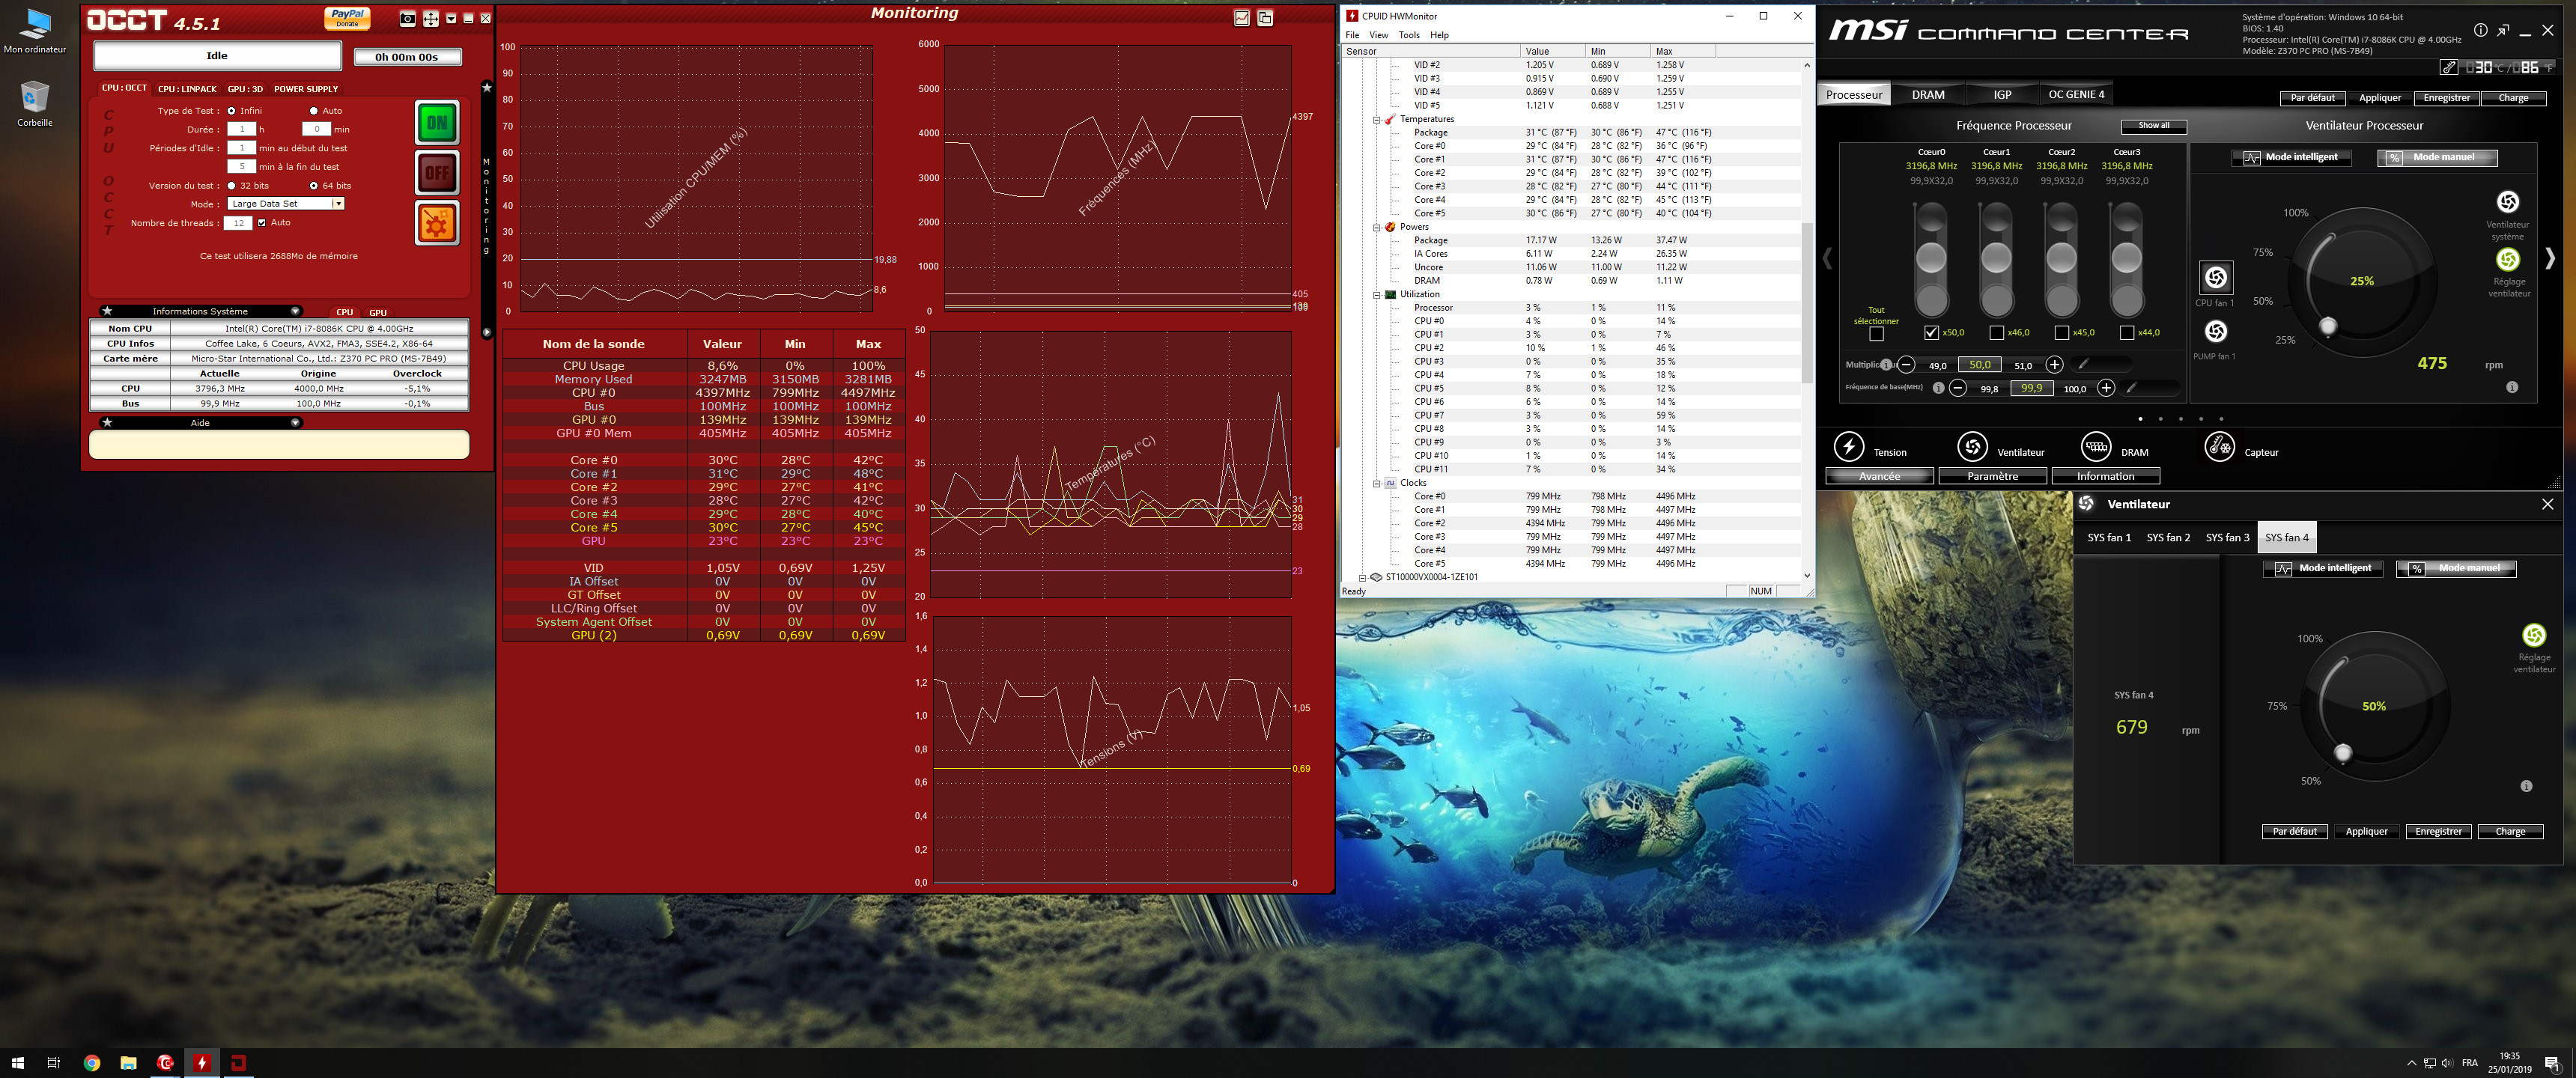Check the Tout sélectionner checkbox
The image size is (2576, 1078).
(x=1876, y=334)
